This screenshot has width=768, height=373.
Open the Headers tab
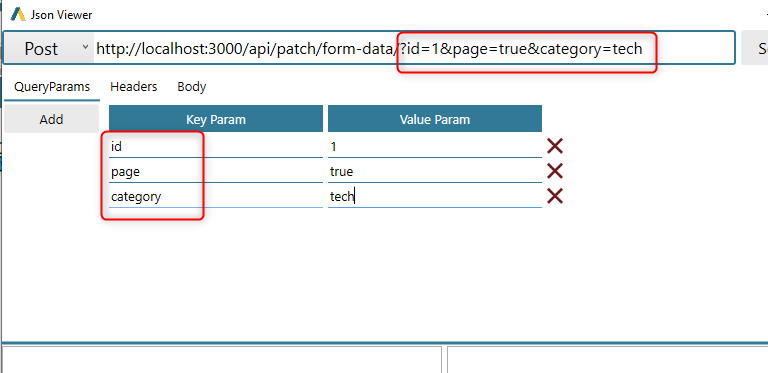(134, 87)
